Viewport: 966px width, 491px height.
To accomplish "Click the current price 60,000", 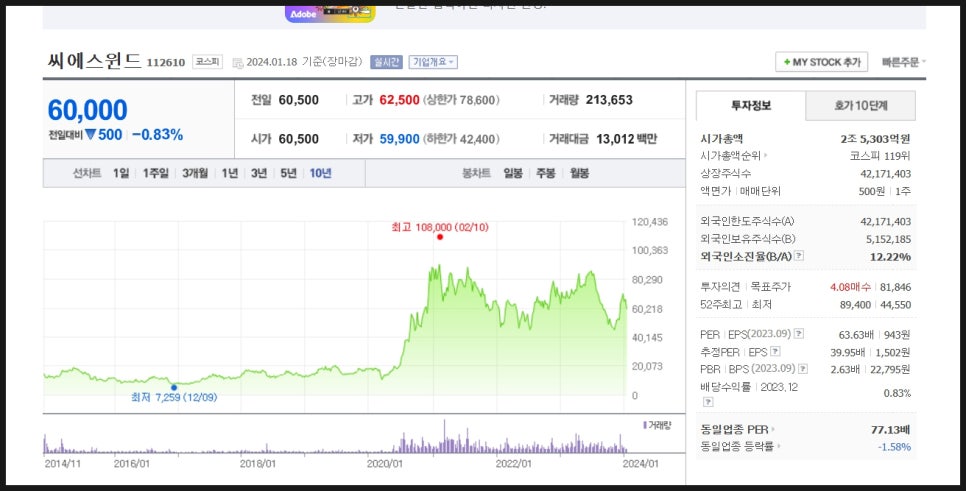I will click(x=87, y=111).
